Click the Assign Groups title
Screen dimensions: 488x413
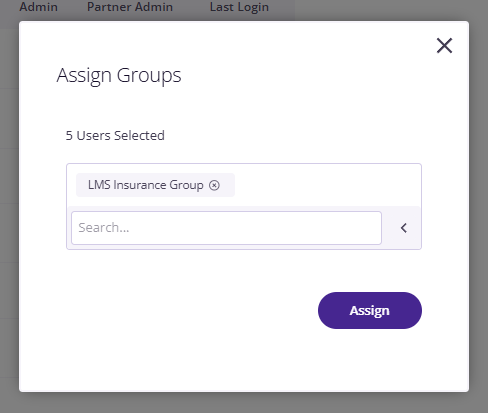coord(119,76)
